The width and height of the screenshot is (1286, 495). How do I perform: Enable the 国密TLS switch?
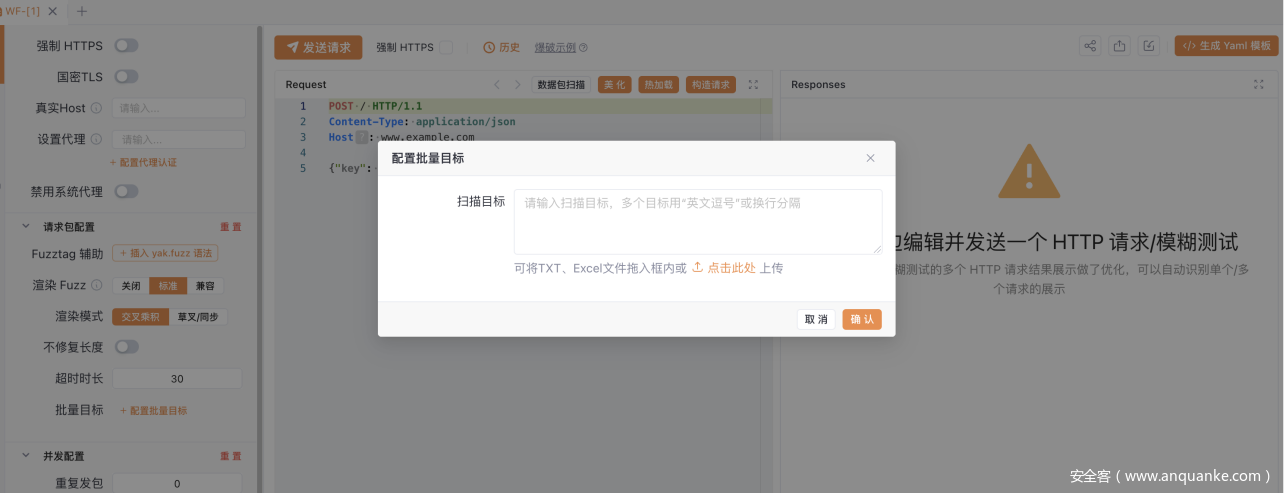[126, 76]
